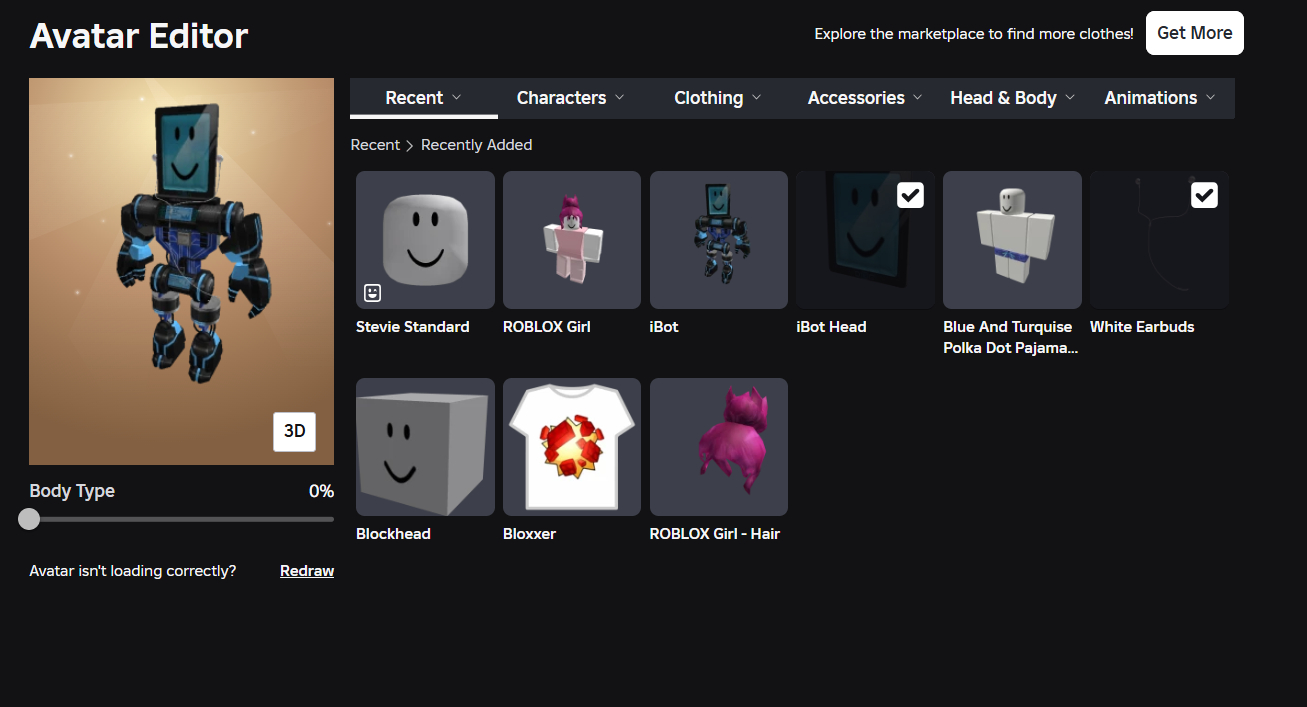Expand the Animations dropdown chevron

point(1211,97)
